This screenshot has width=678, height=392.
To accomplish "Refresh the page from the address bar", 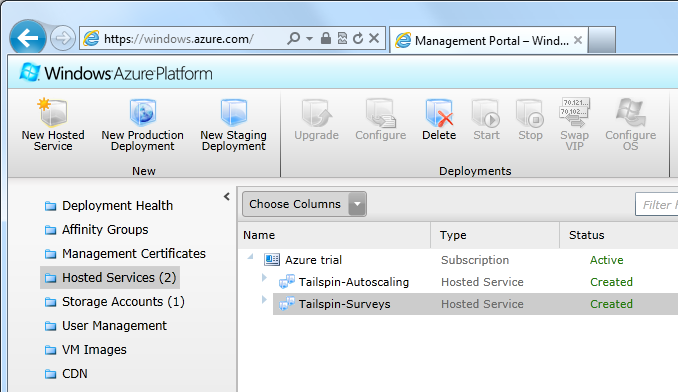I will click(358, 38).
